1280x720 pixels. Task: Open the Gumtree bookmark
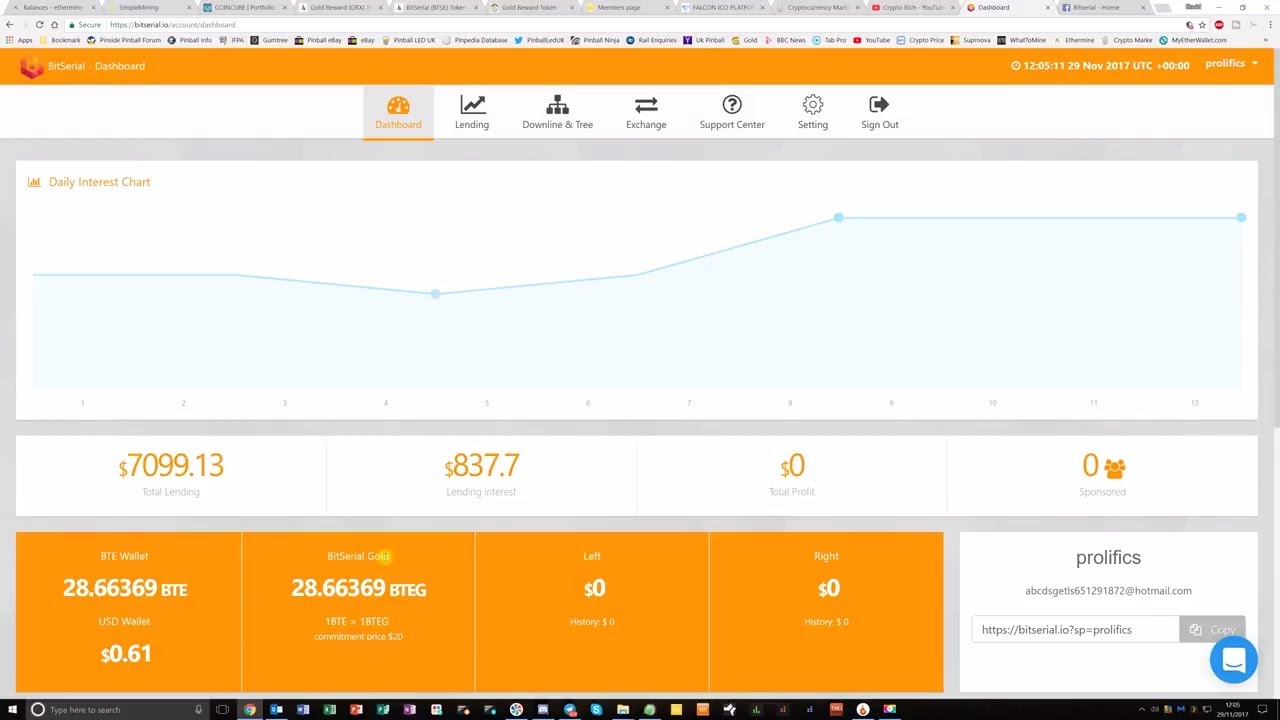pyautogui.click(x=269, y=40)
